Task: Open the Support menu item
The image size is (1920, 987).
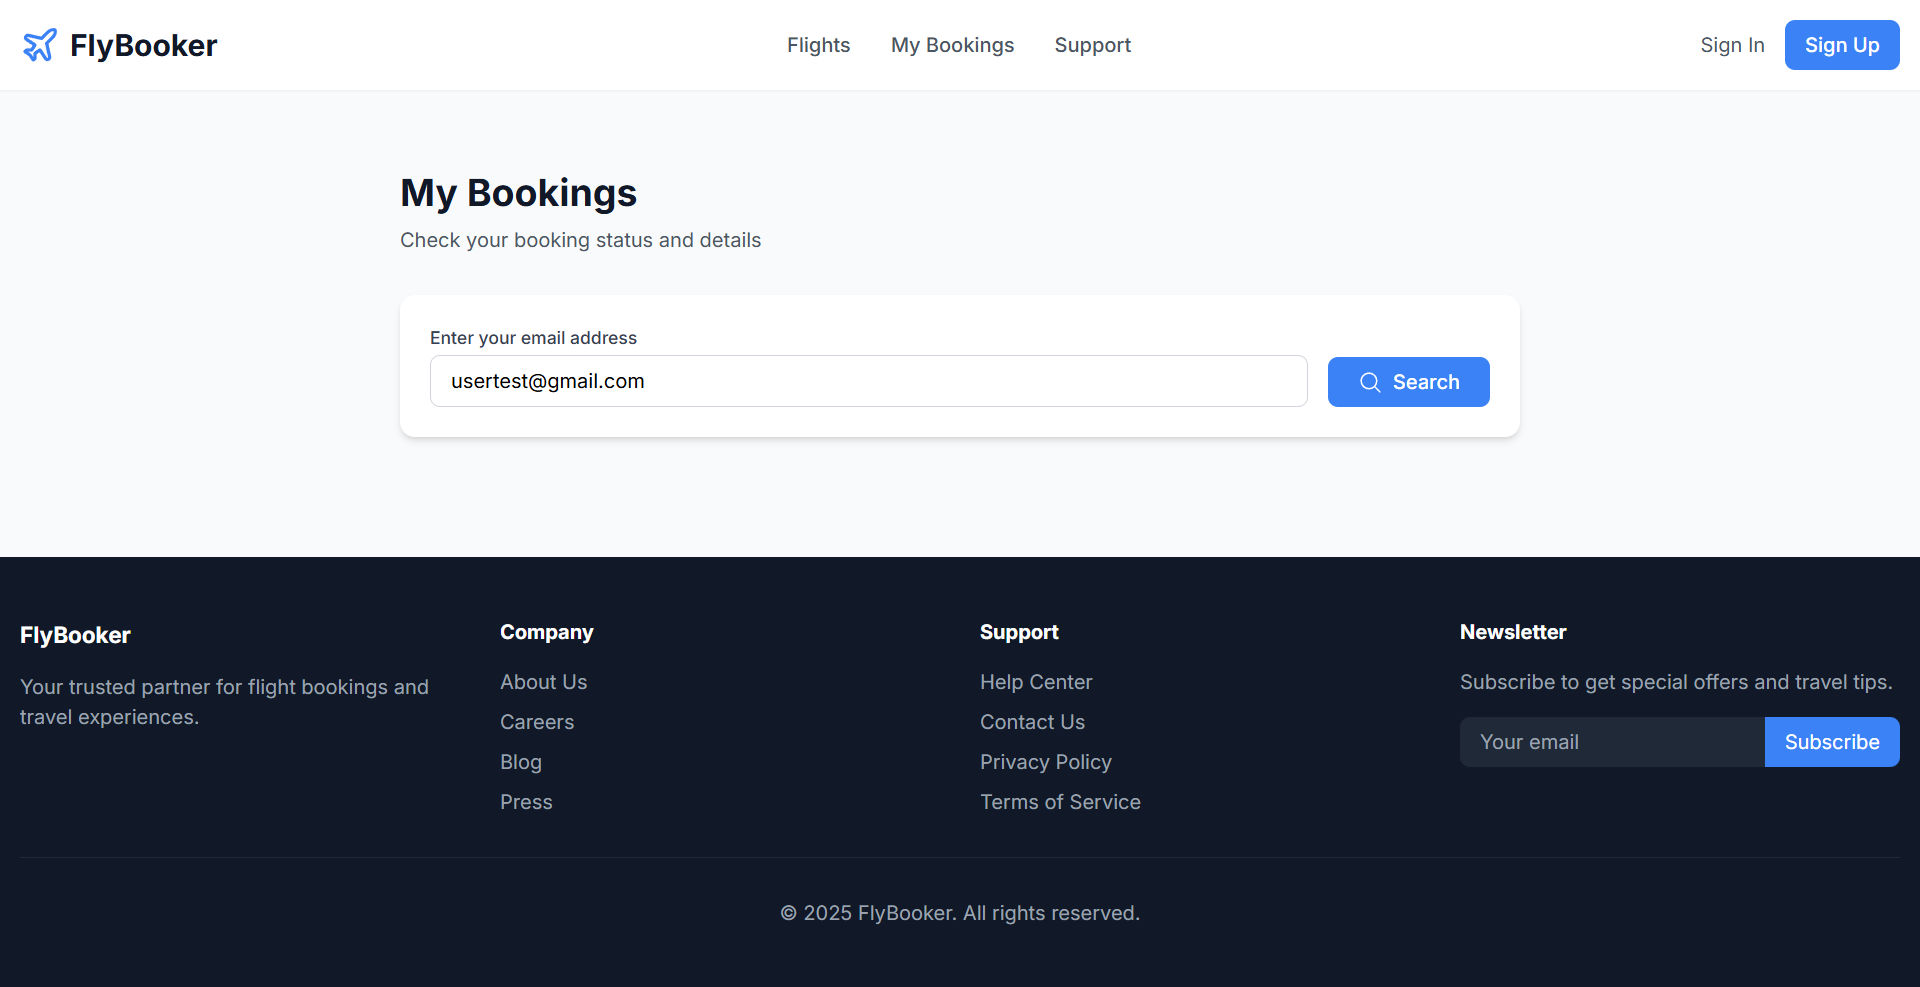Action: click(x=1092, y=45)
